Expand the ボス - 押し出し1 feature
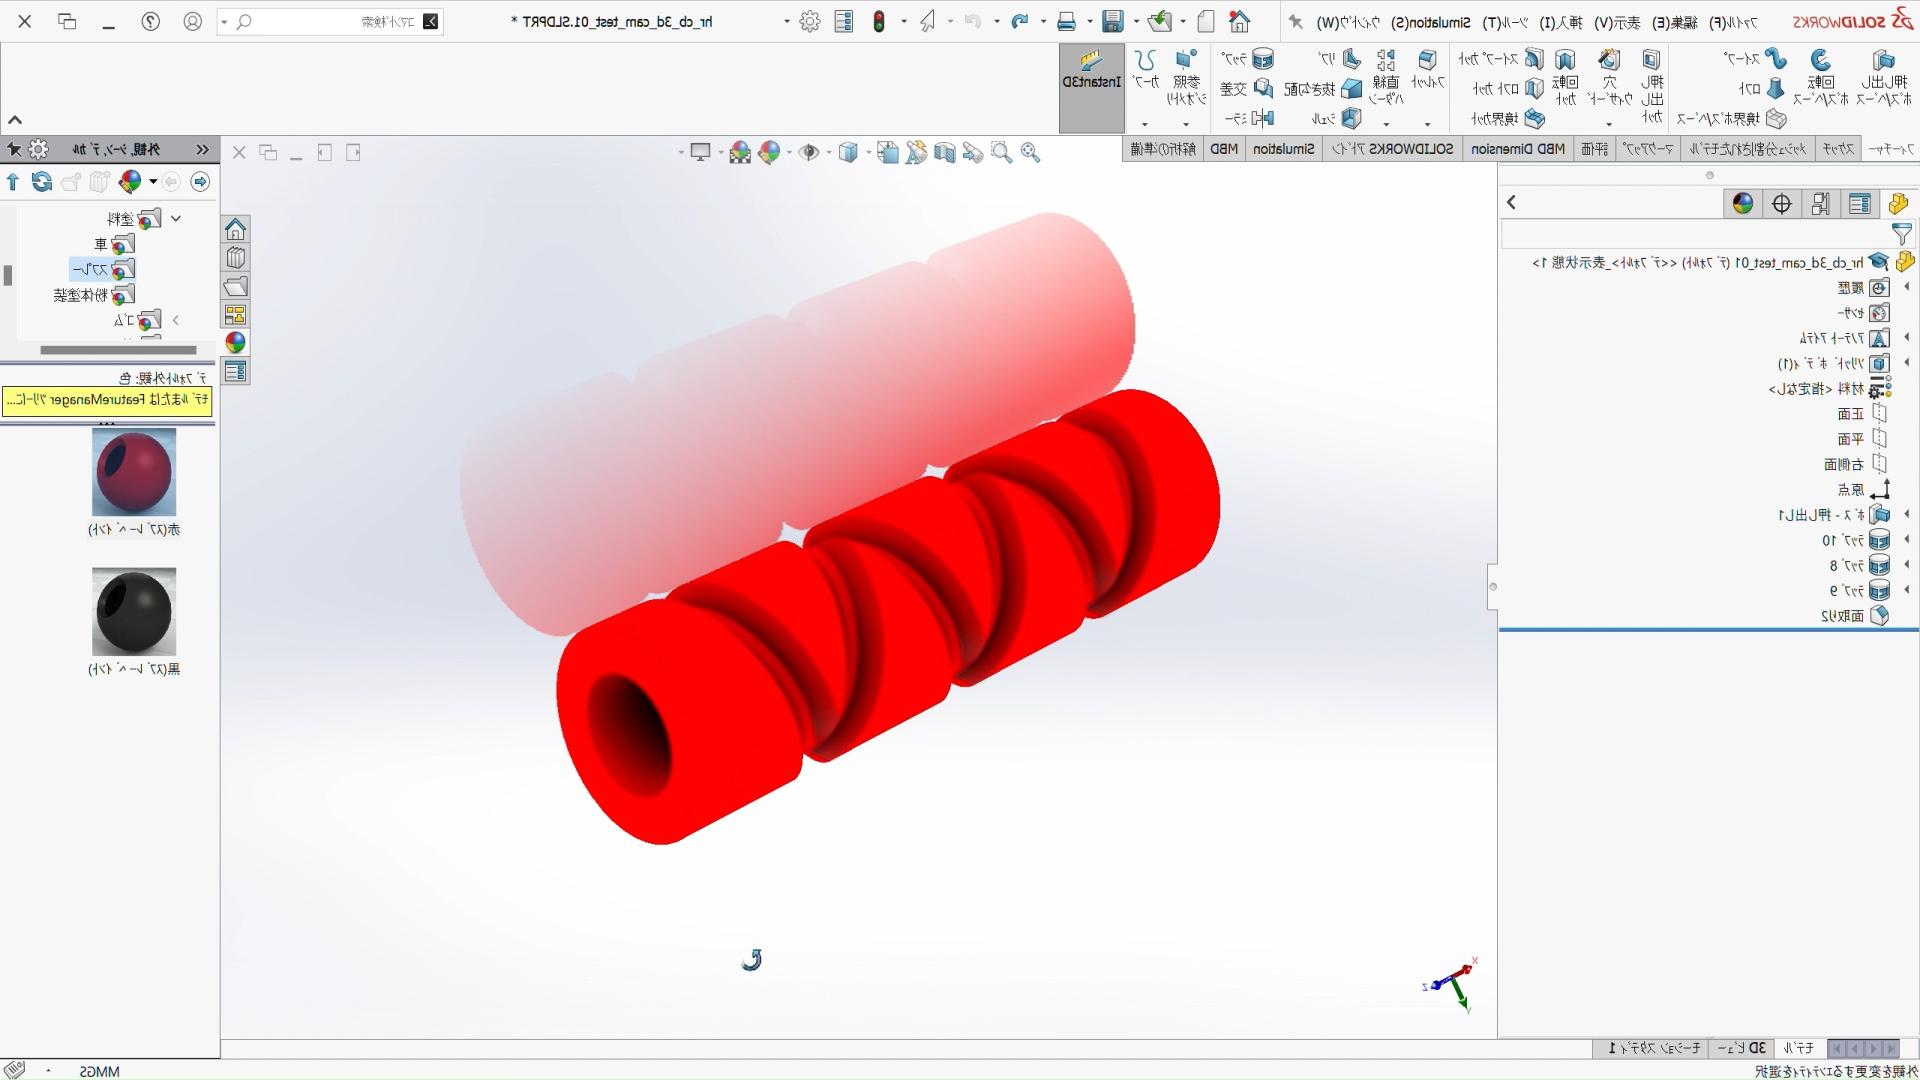1920x1080 pixels. click(1906, 514)
